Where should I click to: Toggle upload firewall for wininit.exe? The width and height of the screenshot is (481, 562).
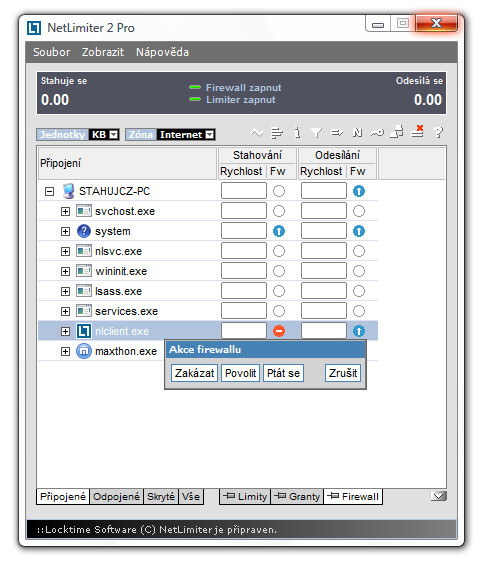point(359,271)
